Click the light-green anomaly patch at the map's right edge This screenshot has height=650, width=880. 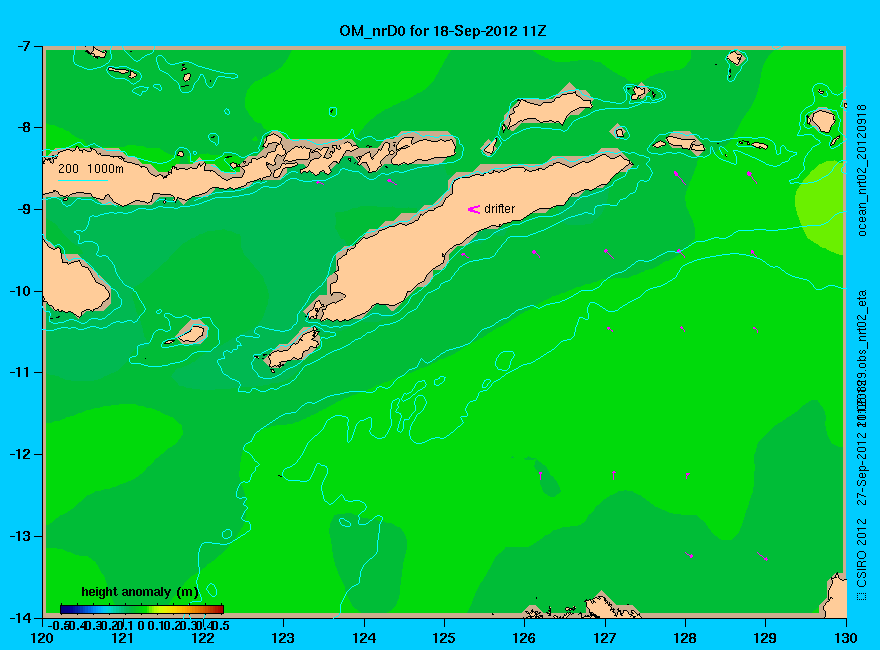821,207
